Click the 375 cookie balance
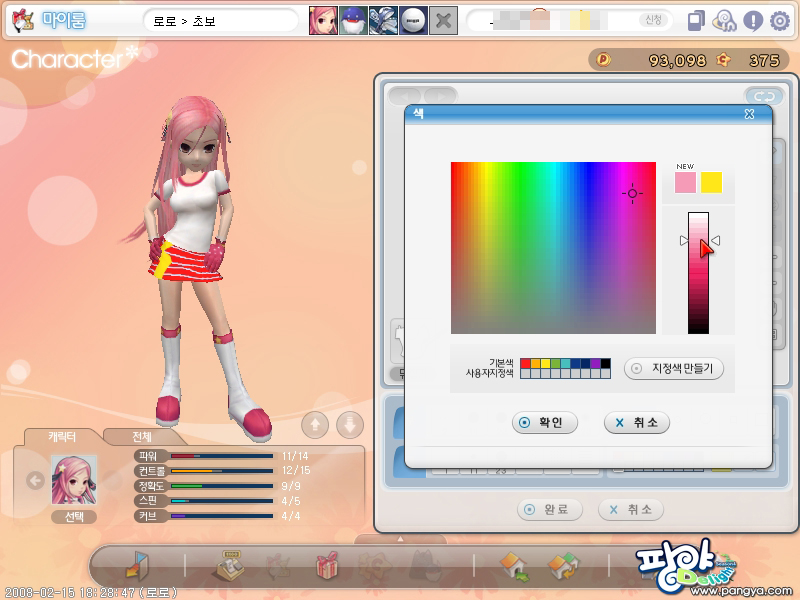The width and height of the screenshot is (800, 600). coord(764,61)
